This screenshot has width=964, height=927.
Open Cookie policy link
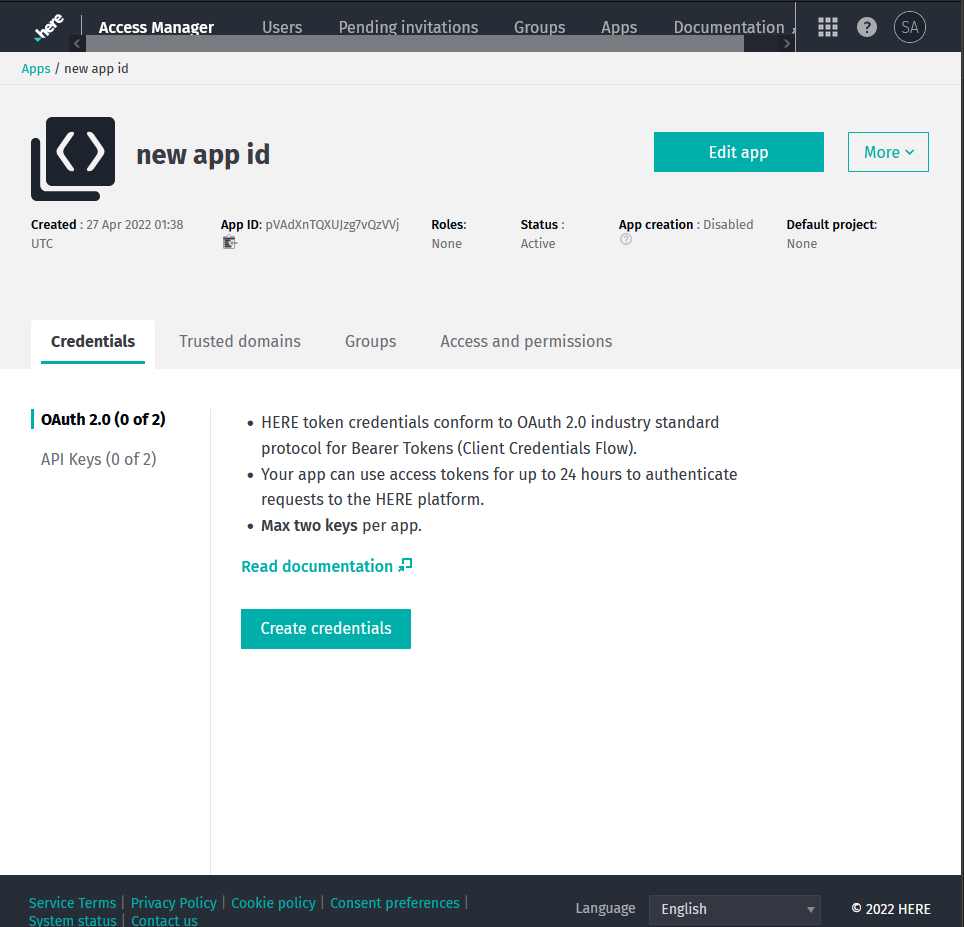pos(273,902)
